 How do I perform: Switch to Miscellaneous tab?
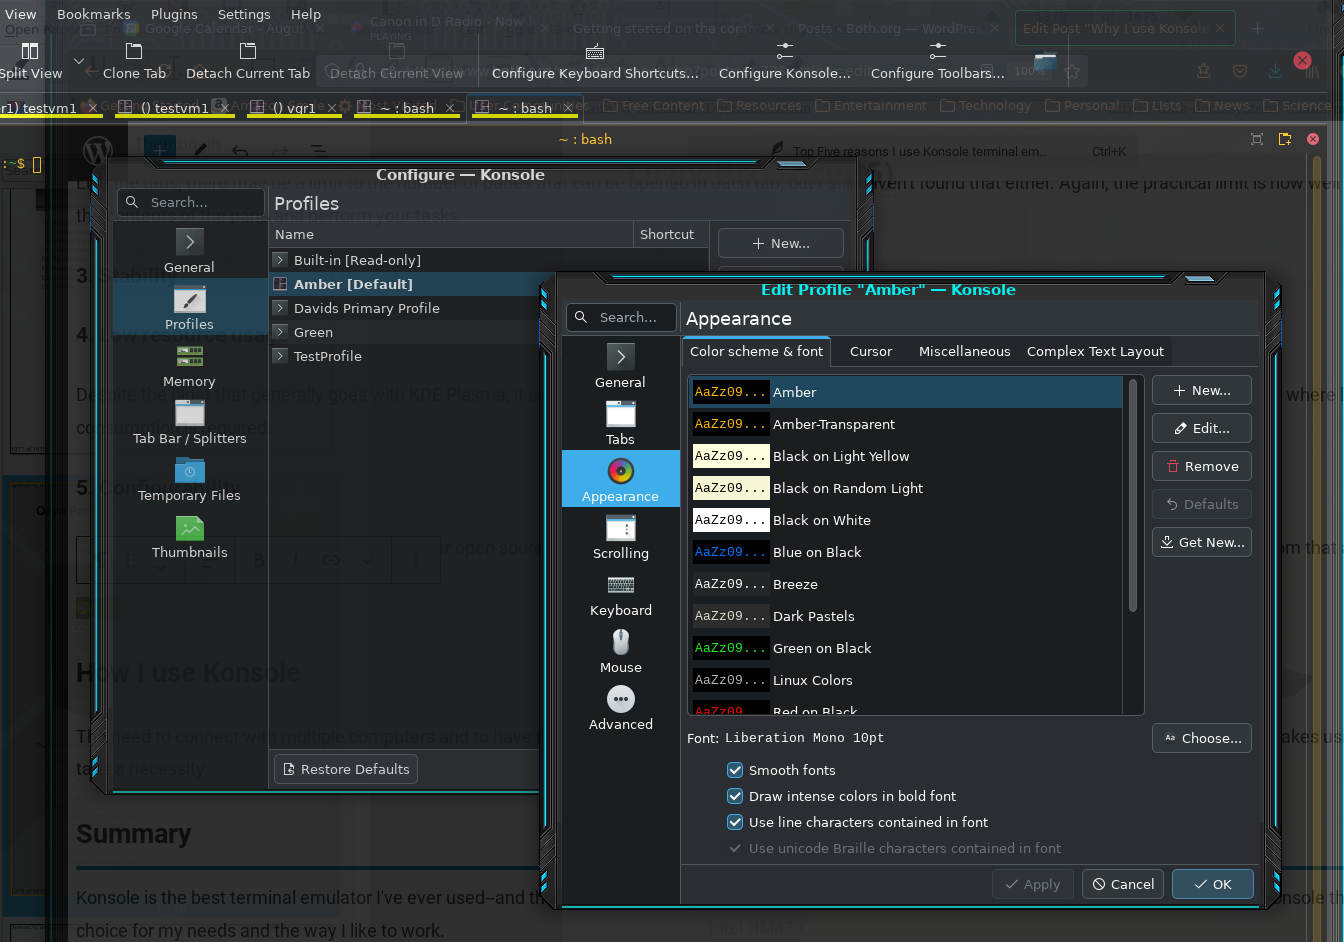[x=964, y=351]
